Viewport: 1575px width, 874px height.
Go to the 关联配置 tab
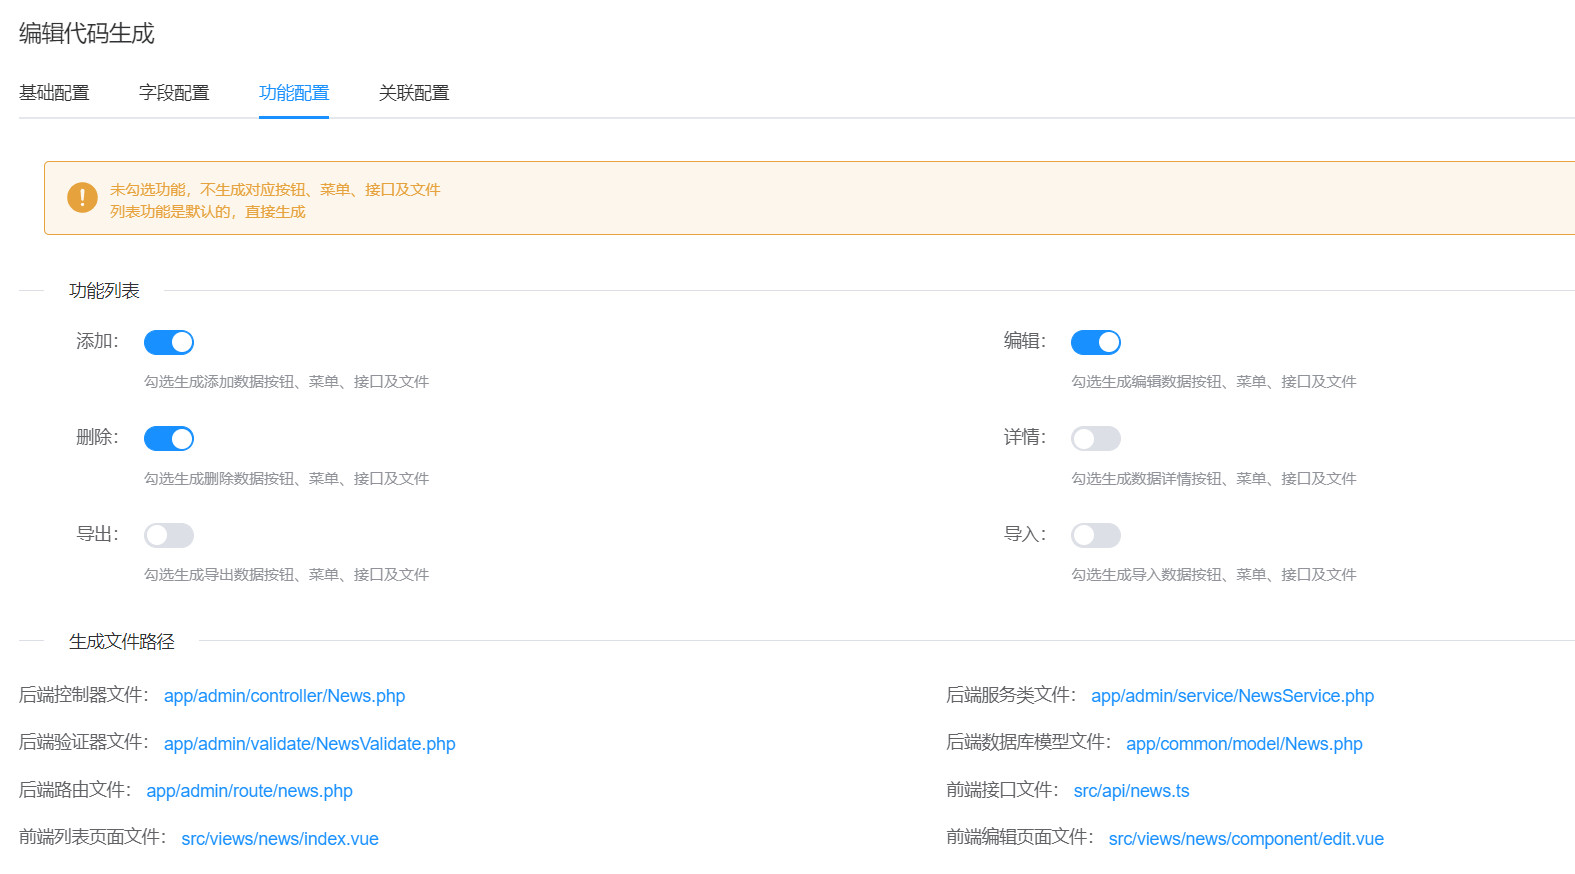click(414, 93)
